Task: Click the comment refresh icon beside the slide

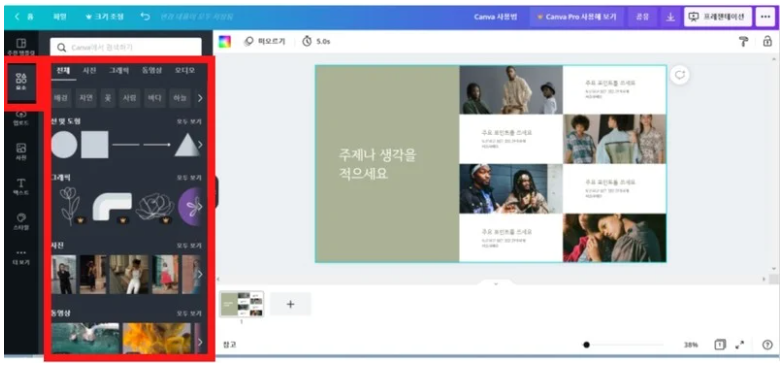Action: (x=680, y=75)
